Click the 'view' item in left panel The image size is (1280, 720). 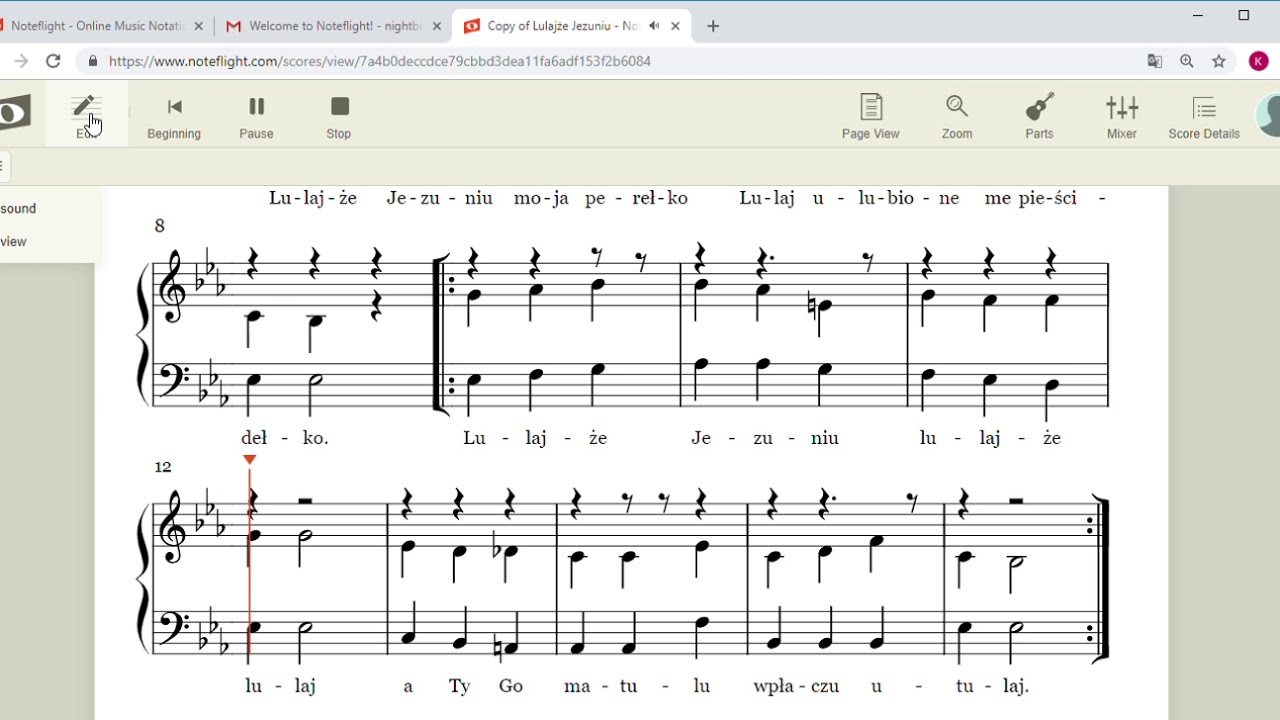coord(14,241)
